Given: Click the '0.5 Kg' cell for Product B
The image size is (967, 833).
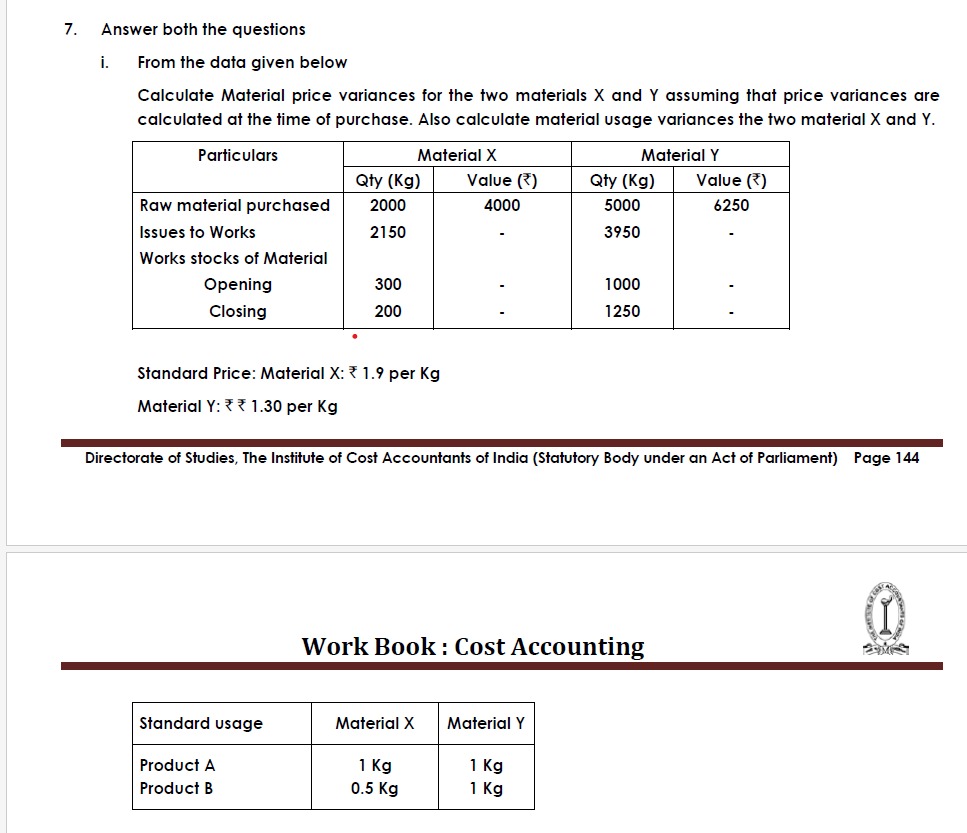Looking at the screenshot, I should point(374,788).
